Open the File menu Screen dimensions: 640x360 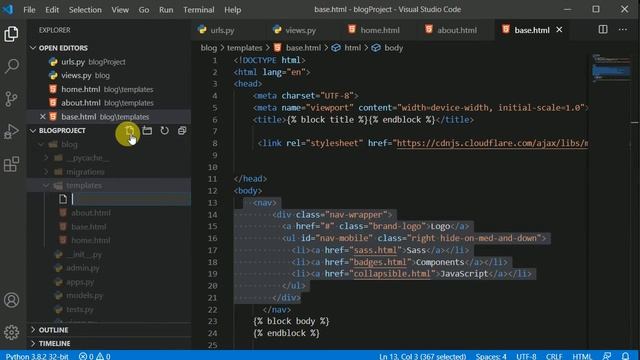(x=29, y=9)
